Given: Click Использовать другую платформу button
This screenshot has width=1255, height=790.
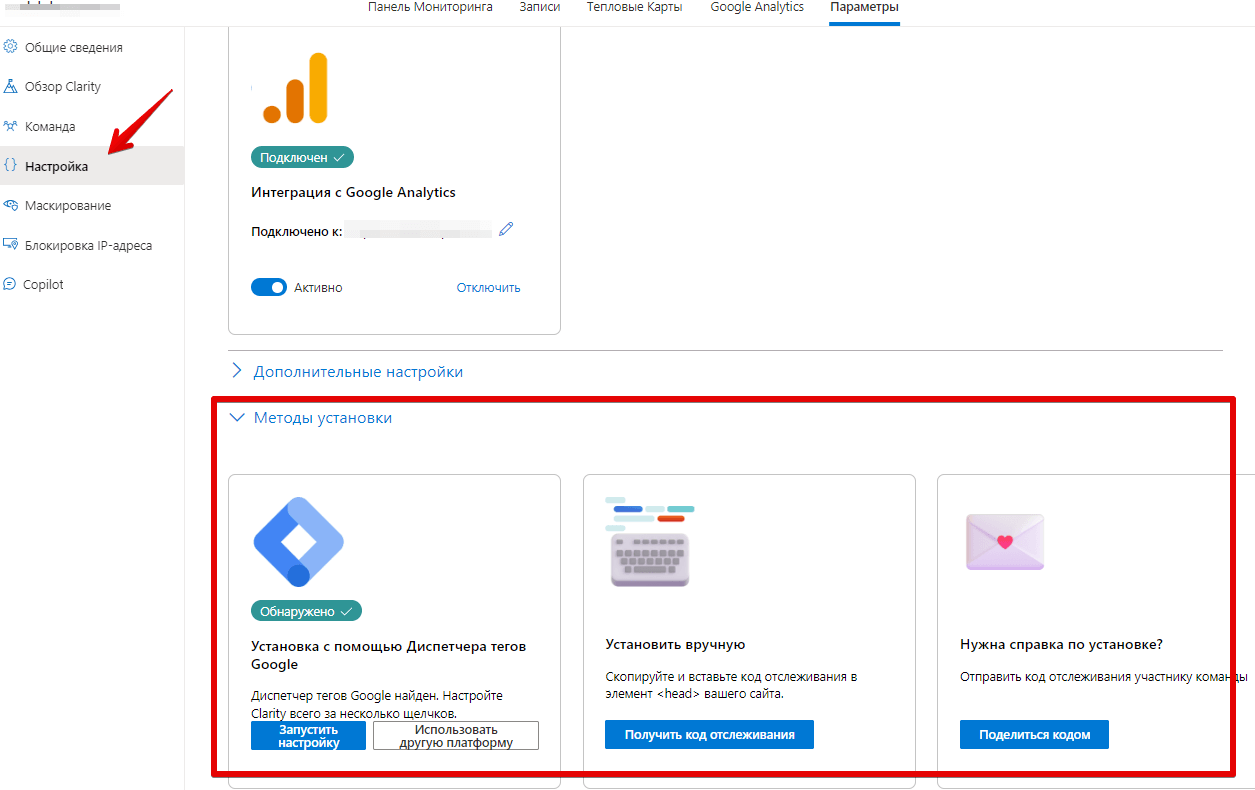Looking at the screenshot, I should coord(456,736).
